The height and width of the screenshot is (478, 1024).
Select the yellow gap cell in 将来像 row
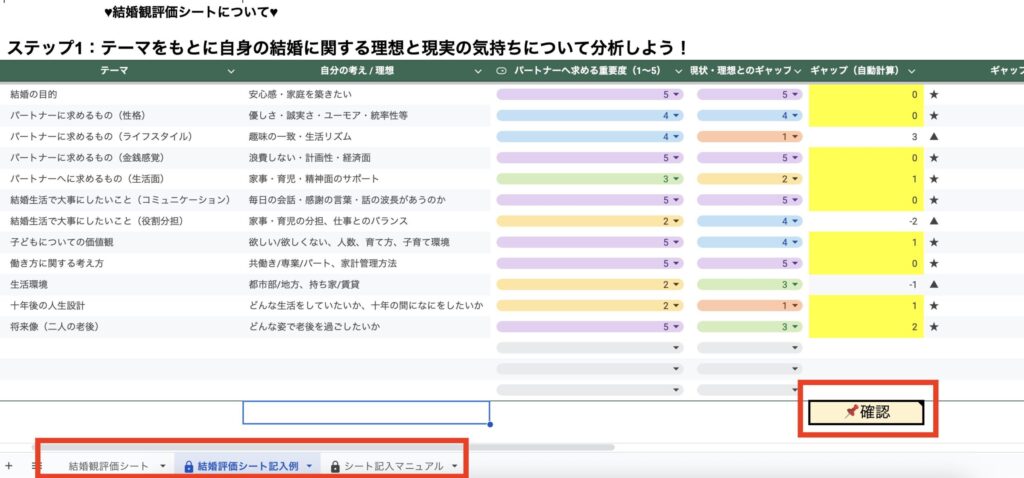pyautogui.click(x=866, y=326)
